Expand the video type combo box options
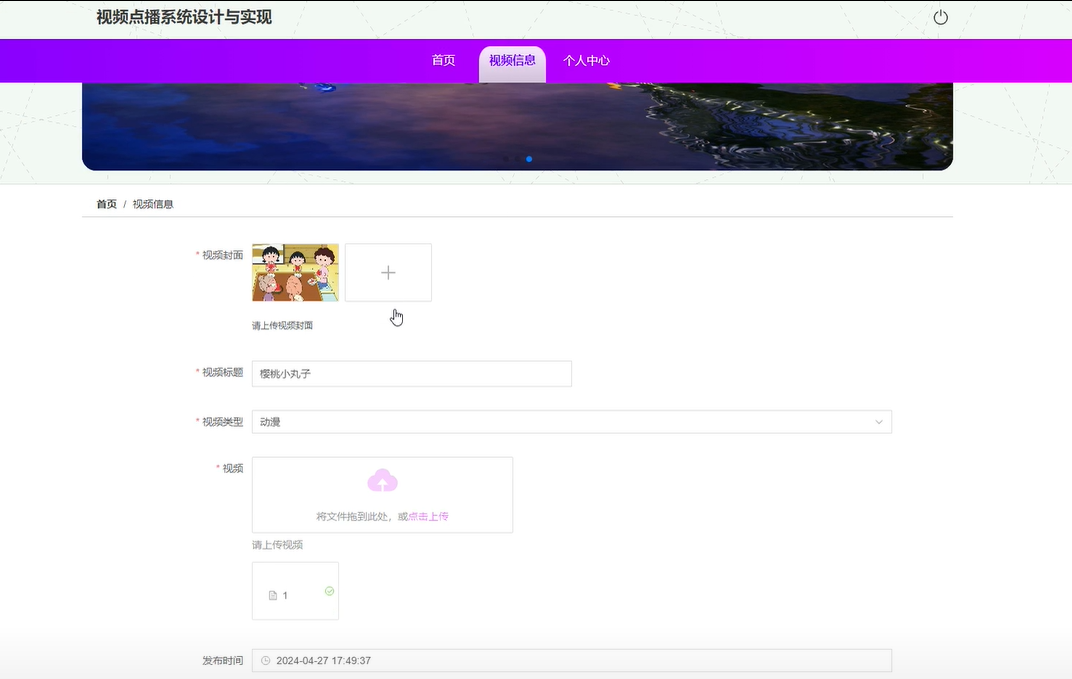 click(570, 421)
